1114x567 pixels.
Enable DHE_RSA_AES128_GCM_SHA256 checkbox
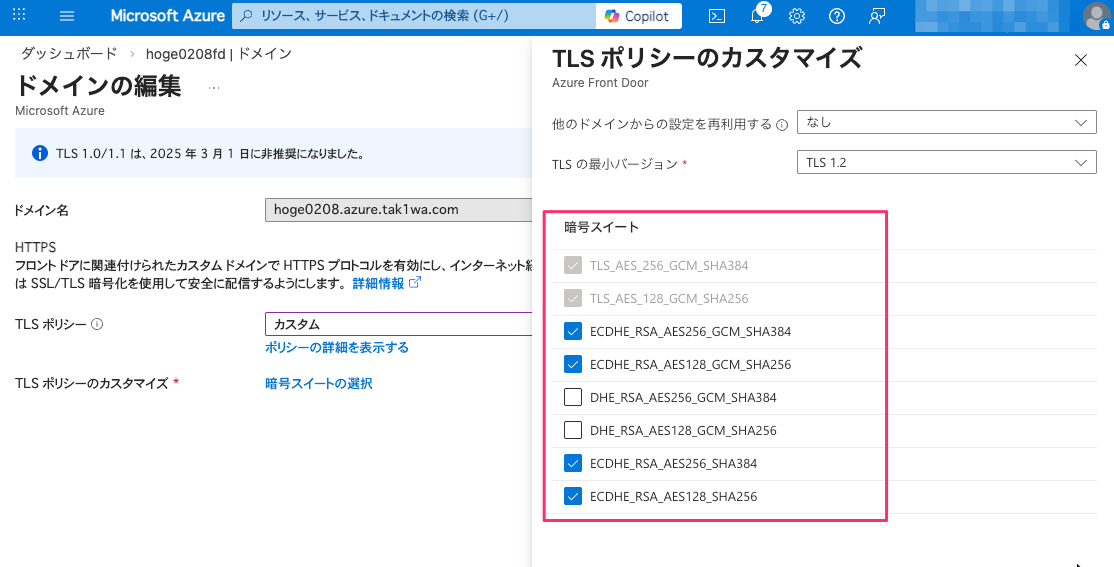click(573, 431)
